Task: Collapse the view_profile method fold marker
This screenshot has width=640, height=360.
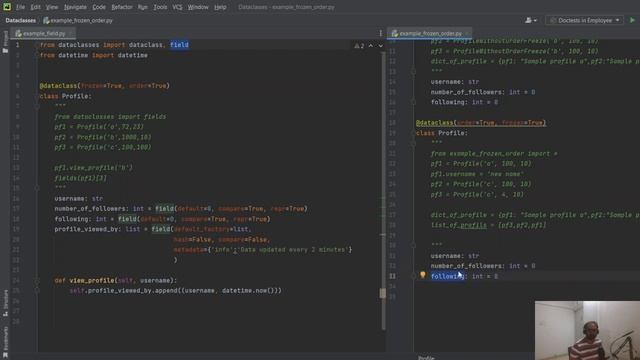Action: coord(37,280)
